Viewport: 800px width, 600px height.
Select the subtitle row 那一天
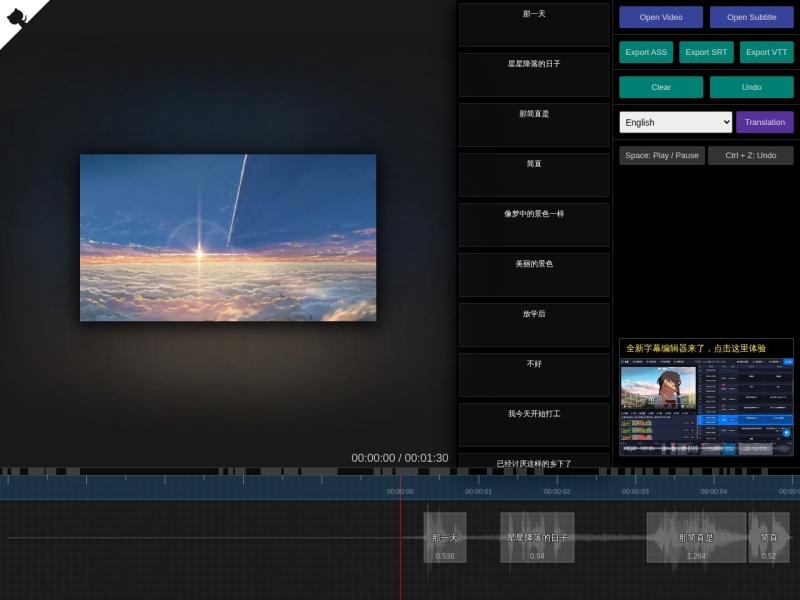pyautogui.click(x=534, y=24)
